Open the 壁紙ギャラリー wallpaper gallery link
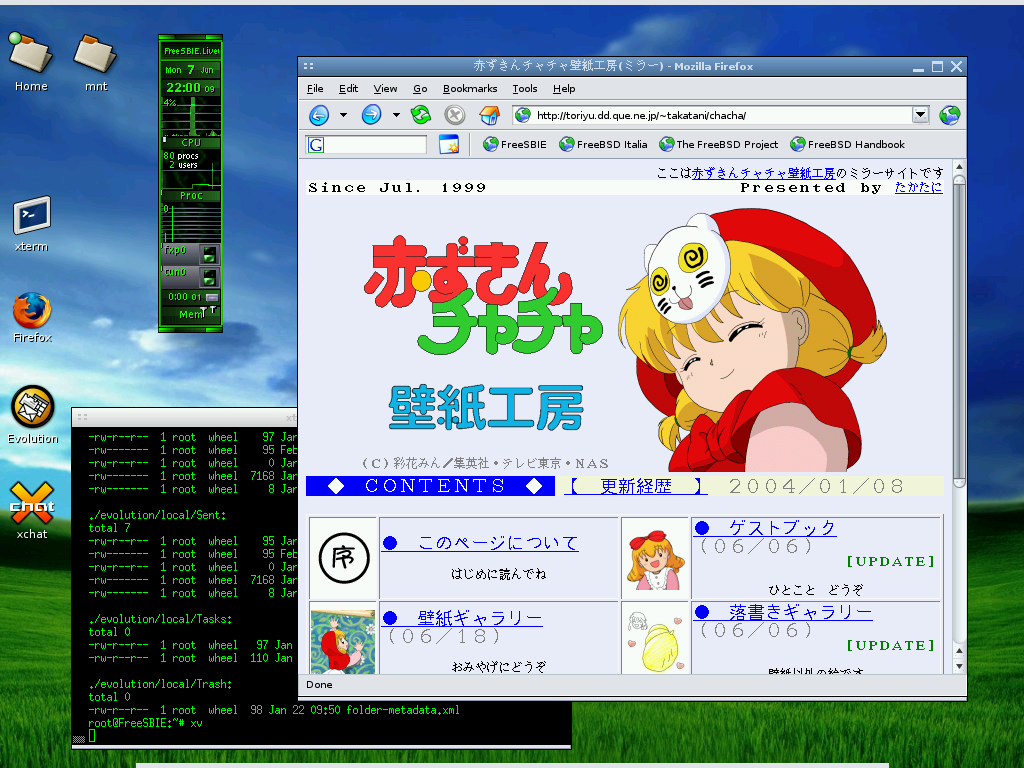Image resolution: width=1024 pixels, height=768 pixels. tap(462, 618)
